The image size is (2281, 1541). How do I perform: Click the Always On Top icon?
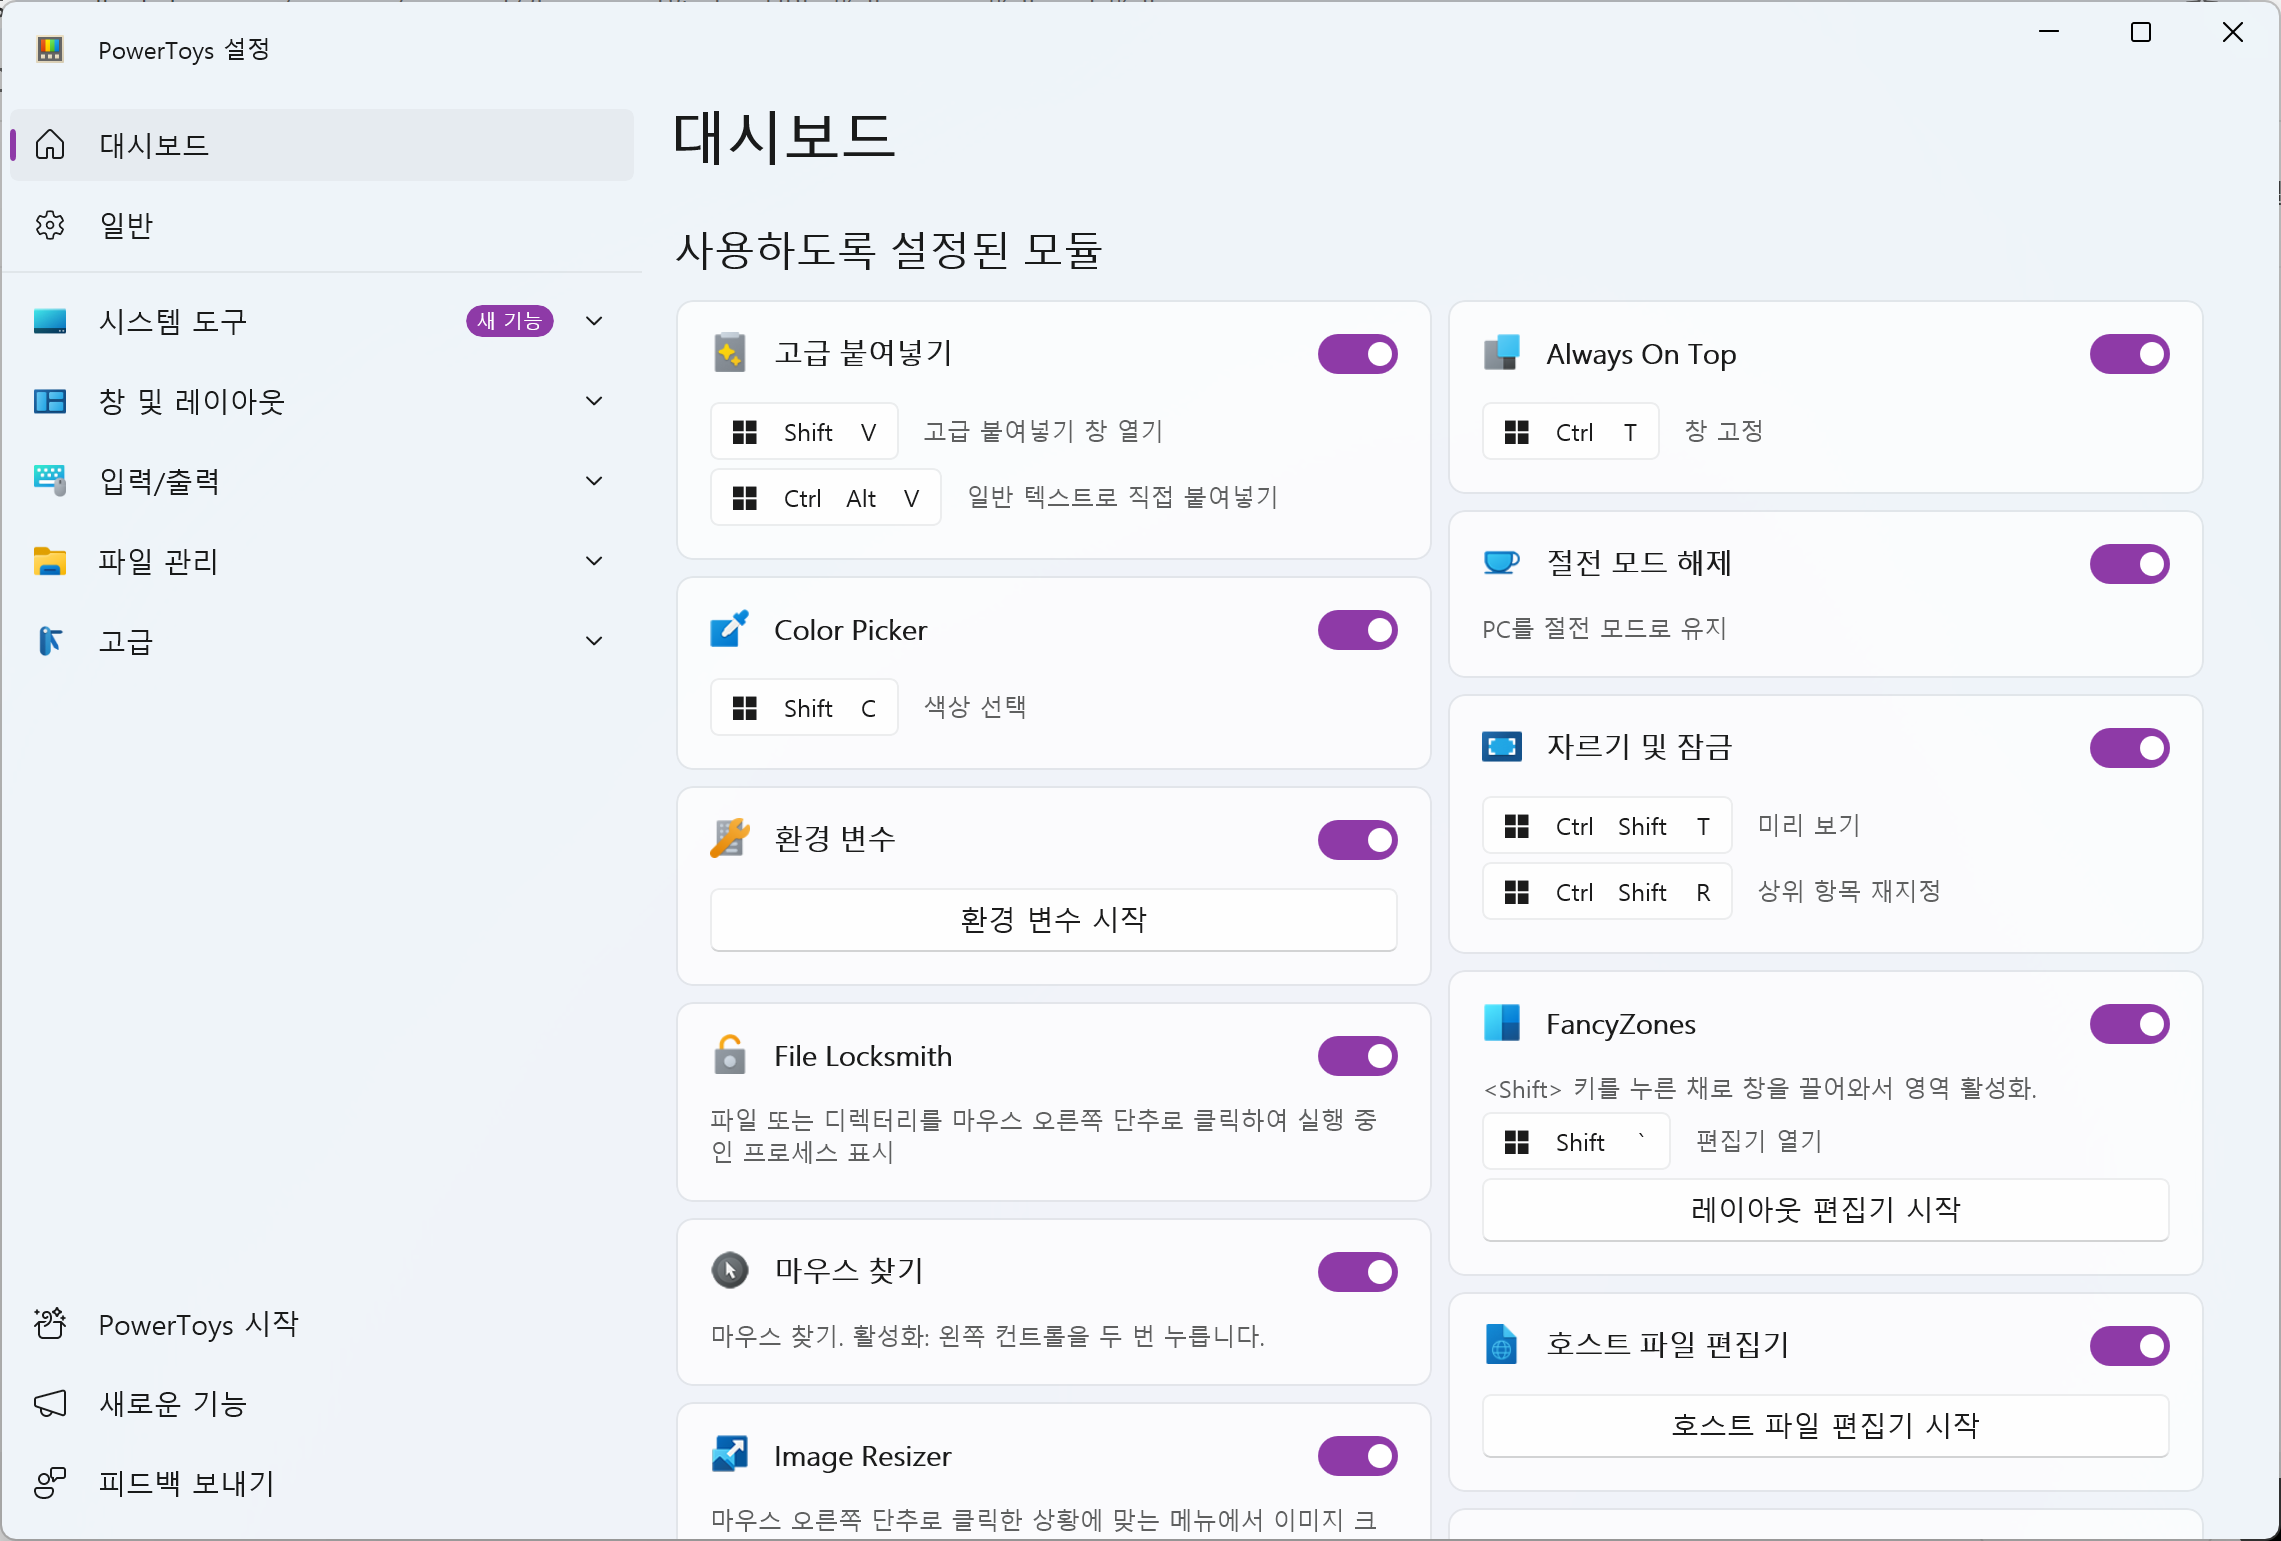coord(1501,353)
